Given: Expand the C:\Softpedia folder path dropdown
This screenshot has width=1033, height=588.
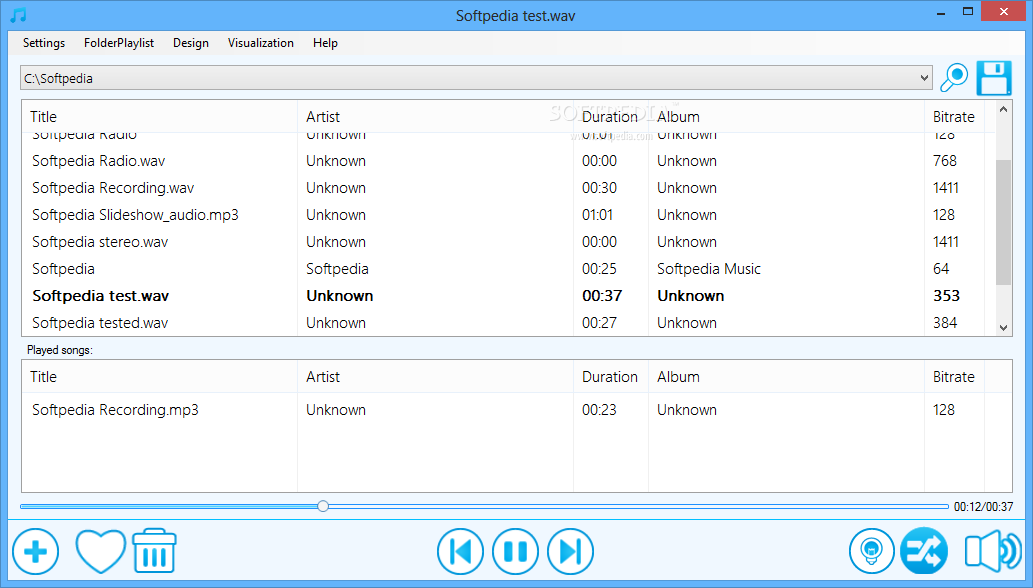Looking at the screenshot, I should (x=924, y=78).
